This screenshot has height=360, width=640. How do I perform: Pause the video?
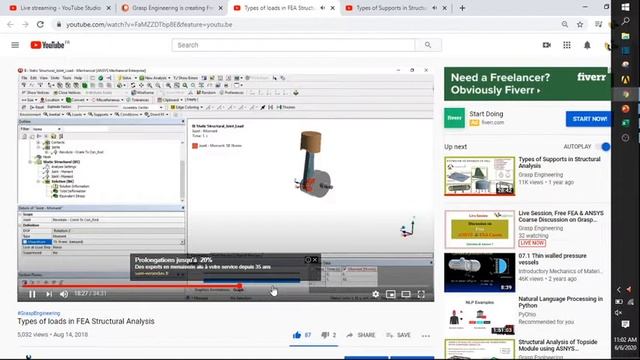tap(32, 294)
